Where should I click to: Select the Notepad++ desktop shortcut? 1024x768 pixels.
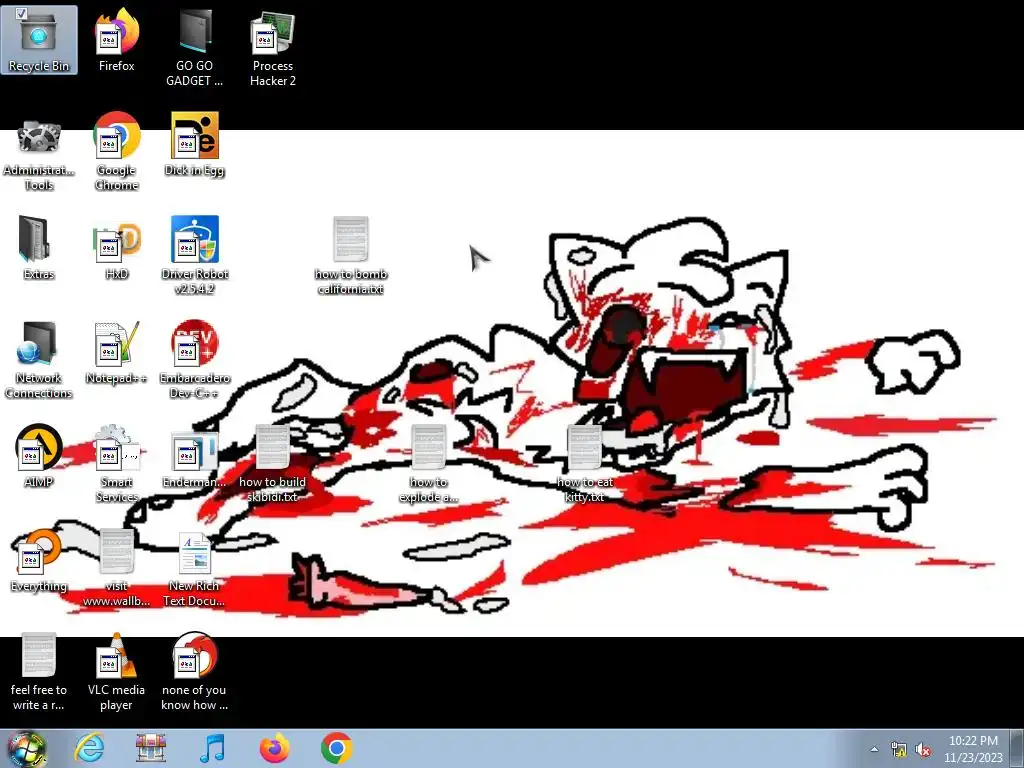point(116,352)
